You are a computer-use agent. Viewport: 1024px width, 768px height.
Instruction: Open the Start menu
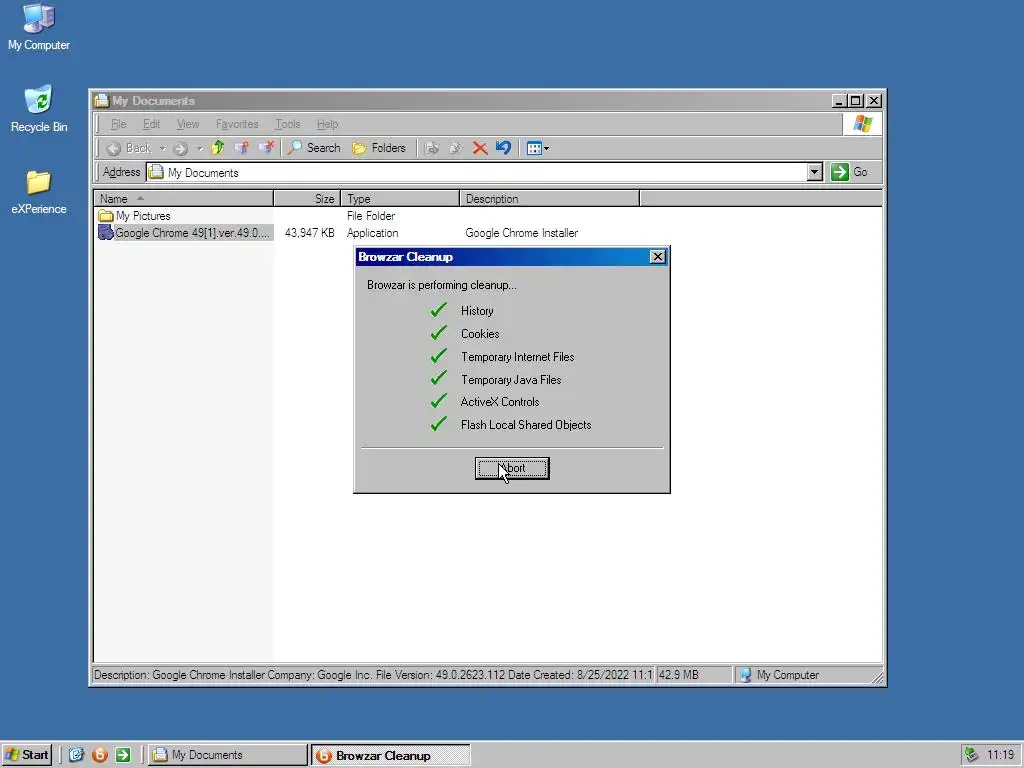[x=27, y=755]
